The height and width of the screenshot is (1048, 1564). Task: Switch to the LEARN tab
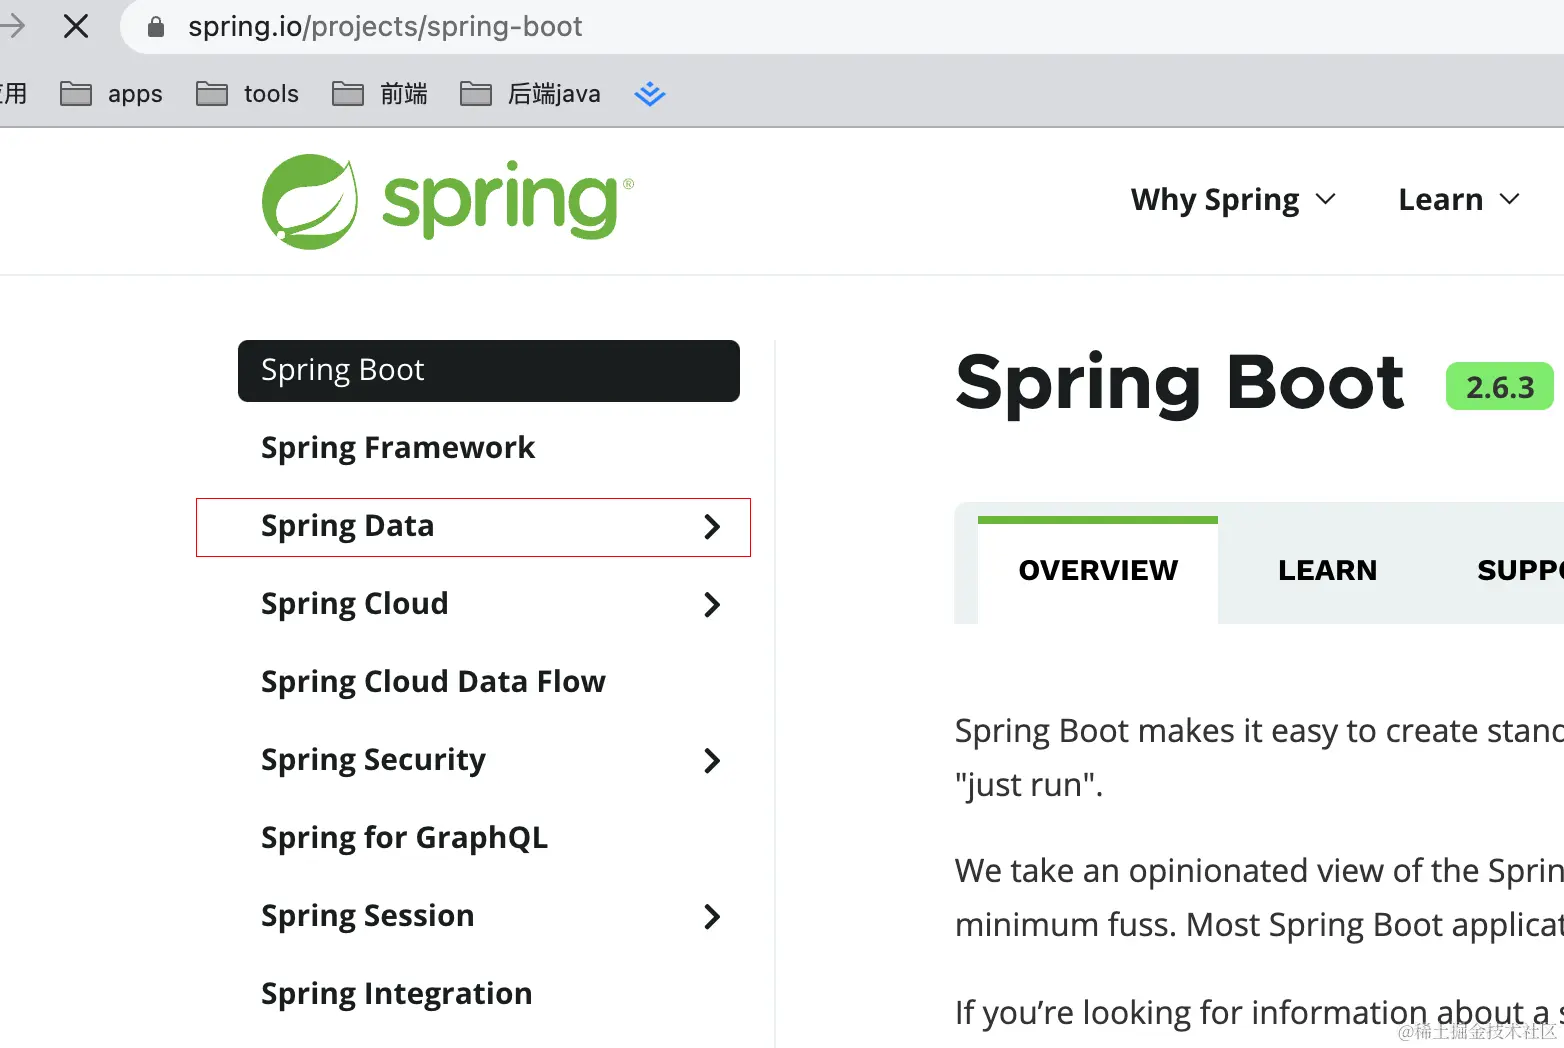[1327, 570]
